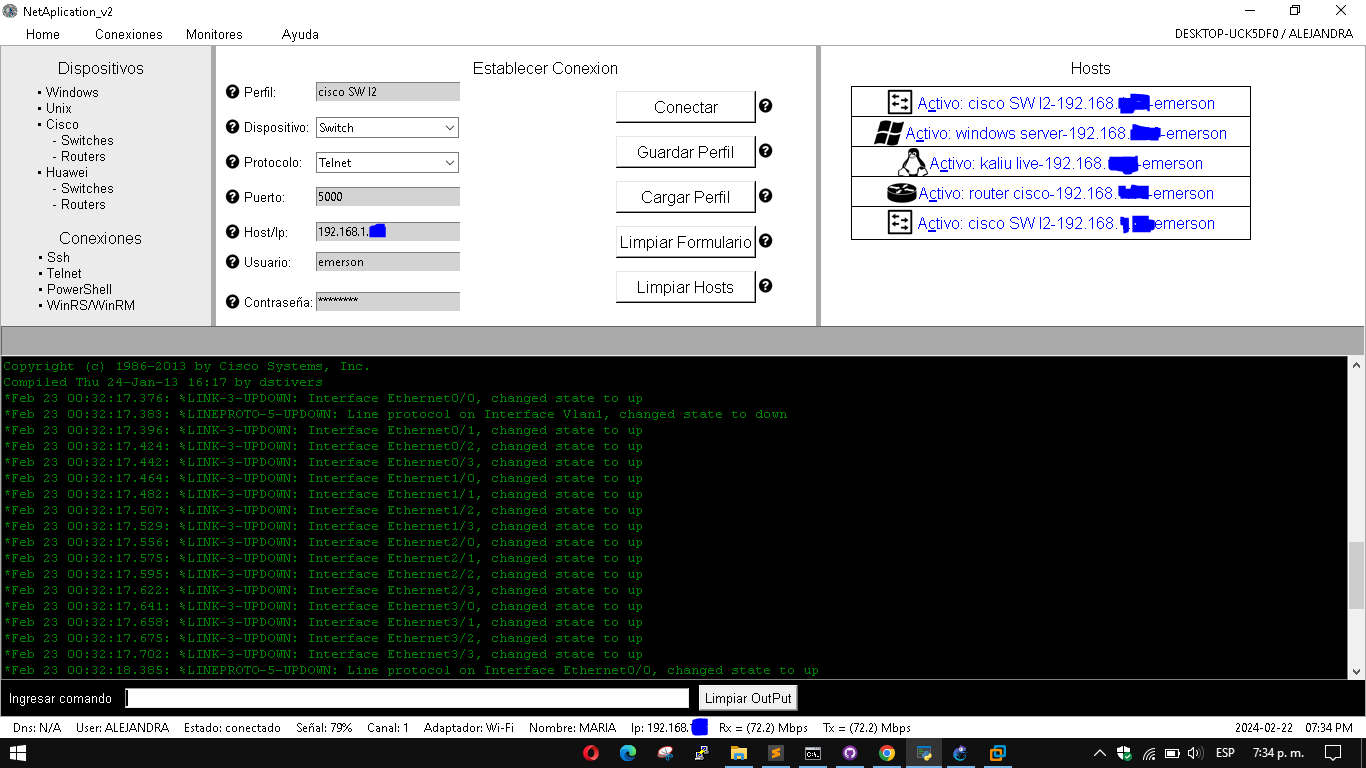Open Sublime Text from the taskbar
This screenshot has width=1366, height=768.
click(775, 753)
